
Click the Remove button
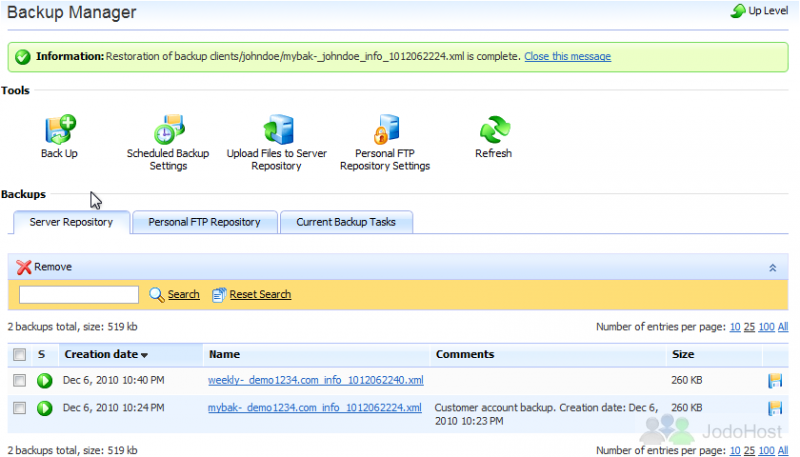point(45,267)
